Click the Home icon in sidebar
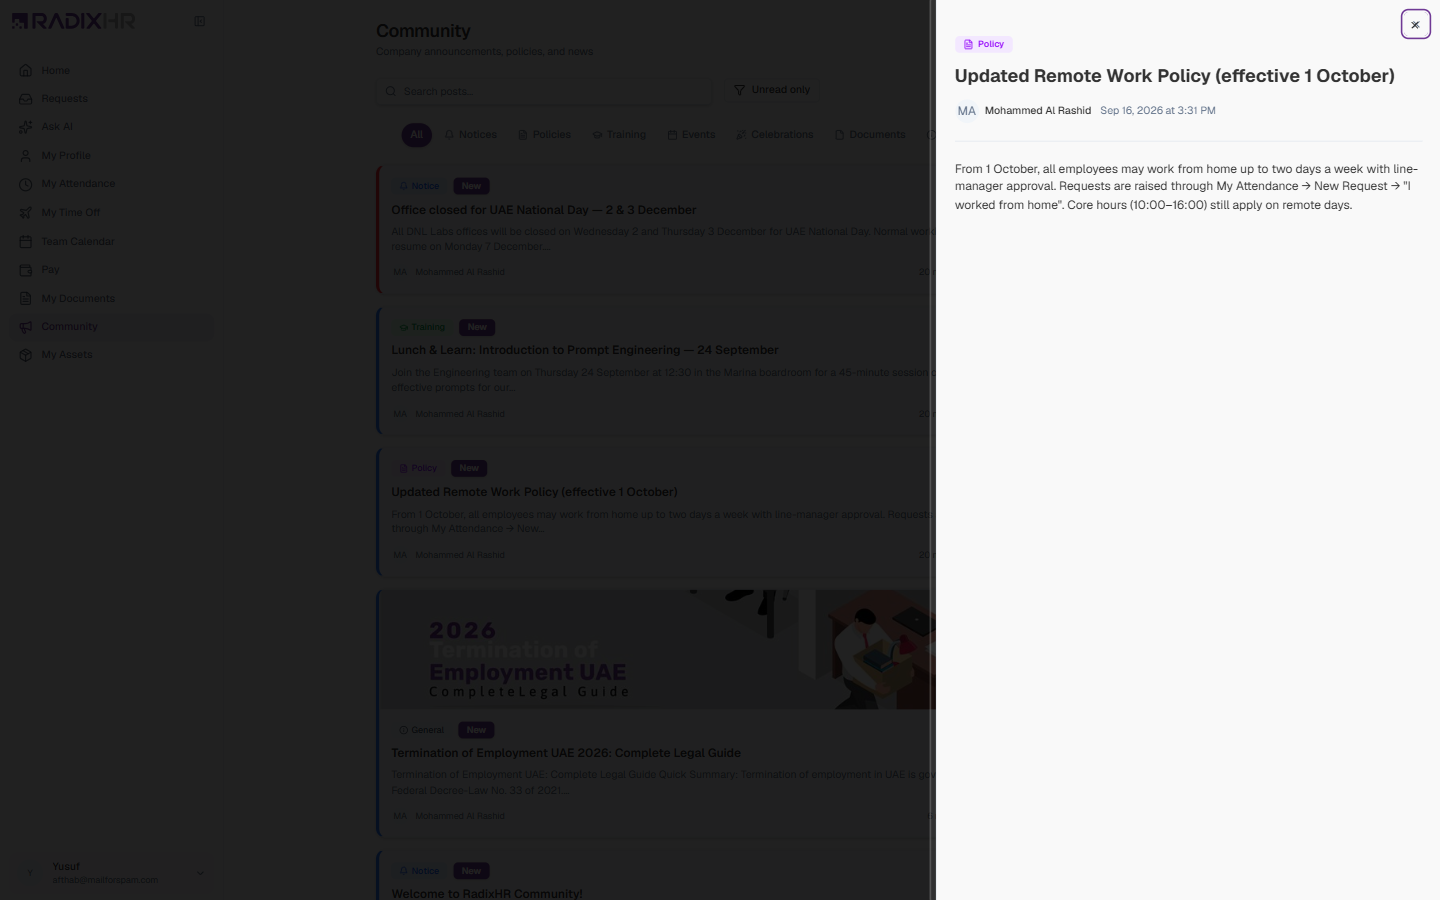Image resolution: width=1440 pixels, height=900 pixels. click(26, 70)
